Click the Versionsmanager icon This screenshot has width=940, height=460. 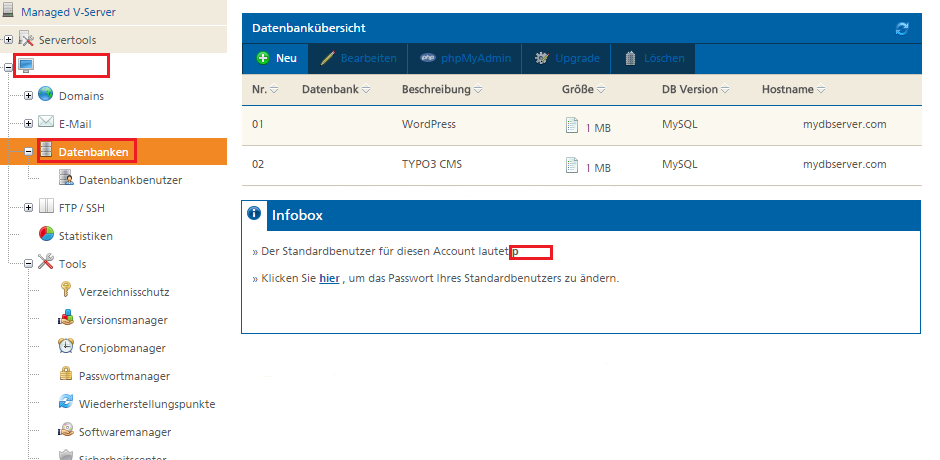(x=66, y=318)
